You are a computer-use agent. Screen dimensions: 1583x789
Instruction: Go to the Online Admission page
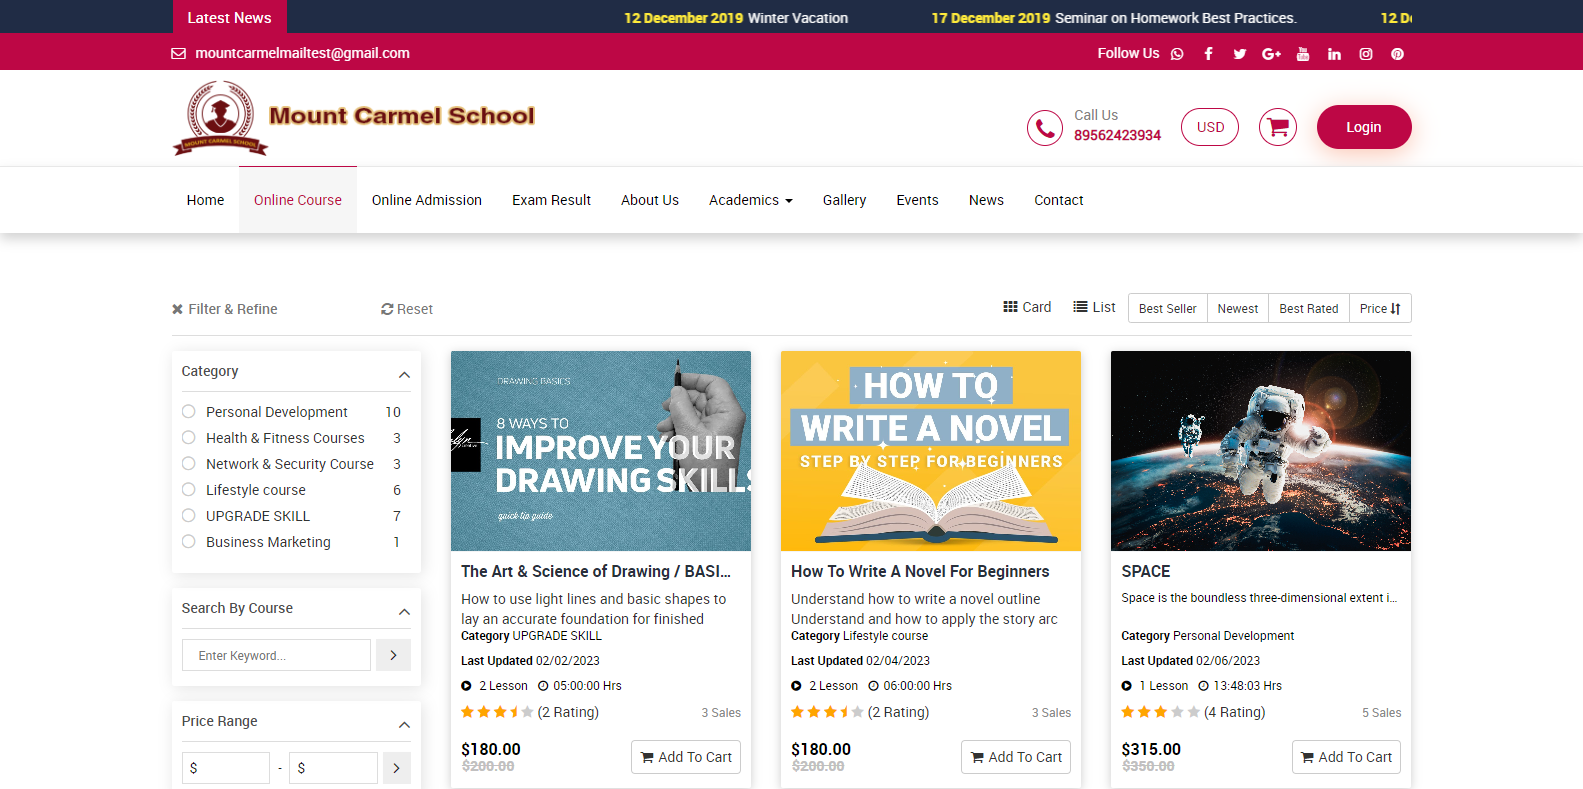(x=426, y=200)
